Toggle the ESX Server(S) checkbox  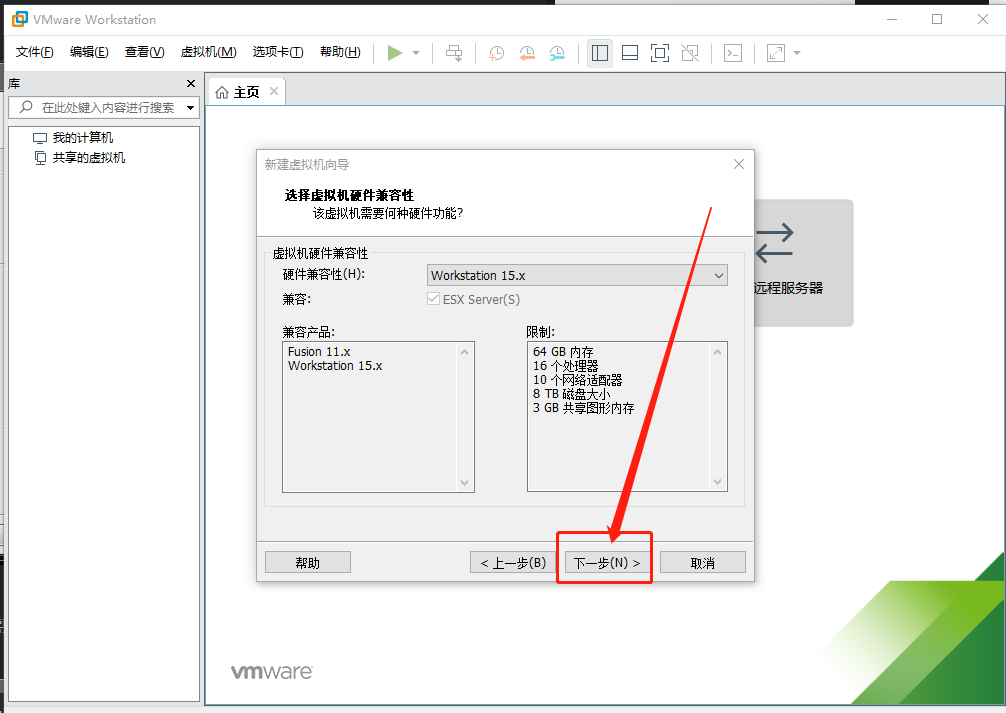[x=434, y=299]
